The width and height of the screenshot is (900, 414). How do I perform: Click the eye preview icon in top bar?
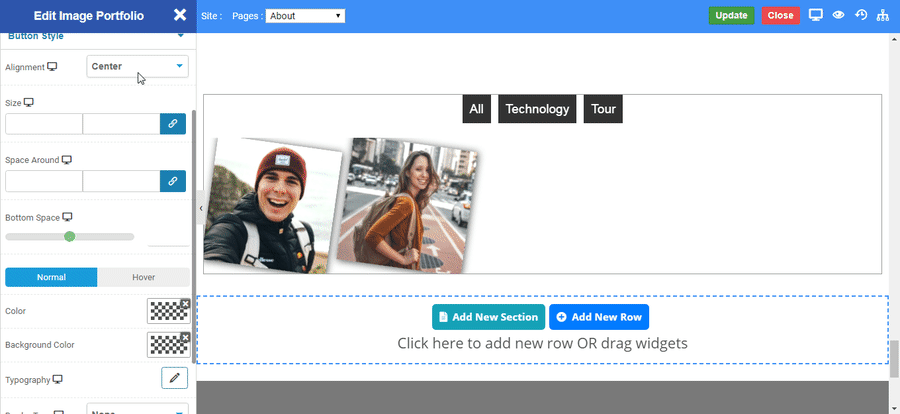point(838,16)
